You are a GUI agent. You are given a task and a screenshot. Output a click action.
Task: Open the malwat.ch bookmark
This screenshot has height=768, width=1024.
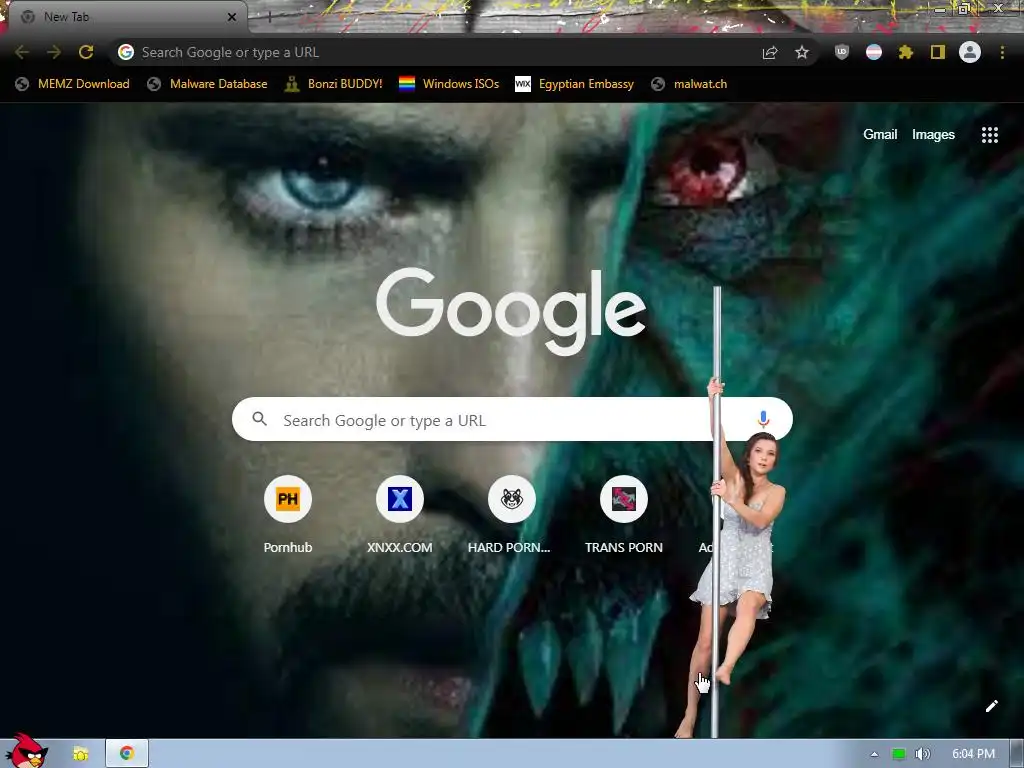click(689, 84)
